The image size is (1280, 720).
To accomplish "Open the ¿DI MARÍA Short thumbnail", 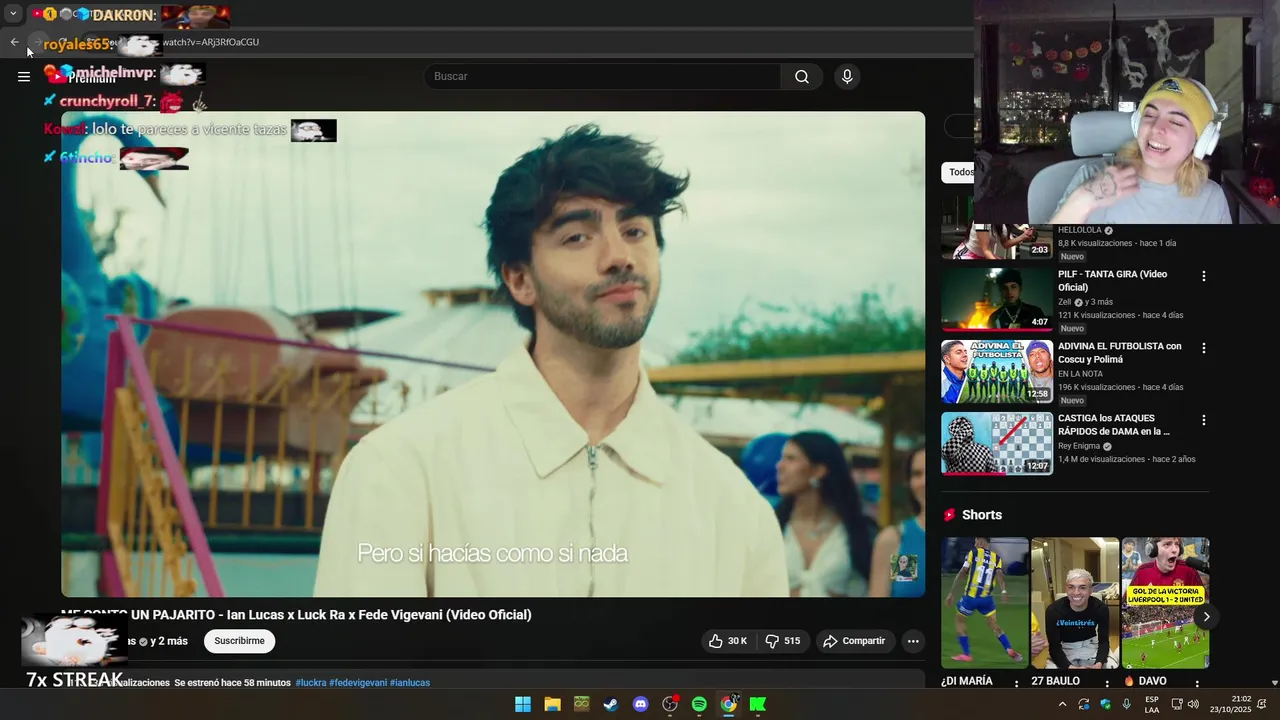I will pyautogui.click(x=985, y=603).
